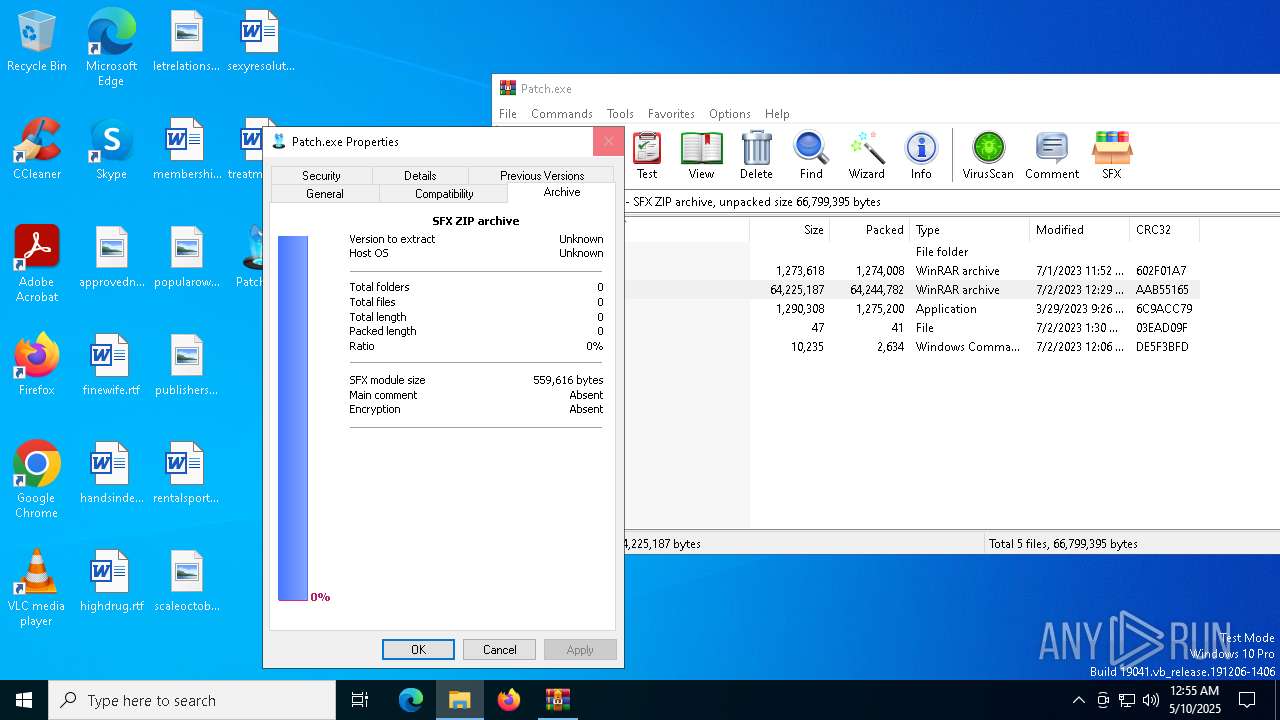Screen dimensions: 1280x720
Task: Open the Find tool in WinRAR
Action: click(811, 156)
